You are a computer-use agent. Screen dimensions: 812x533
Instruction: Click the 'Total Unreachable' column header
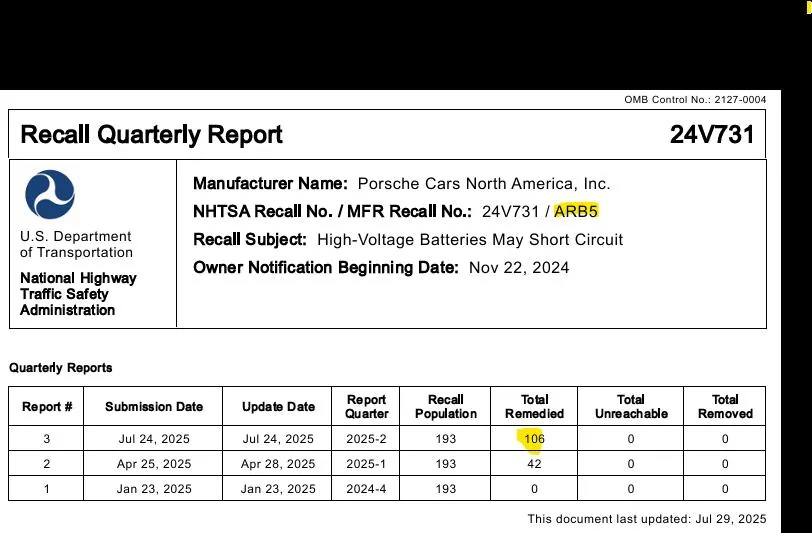click(631, 407)
